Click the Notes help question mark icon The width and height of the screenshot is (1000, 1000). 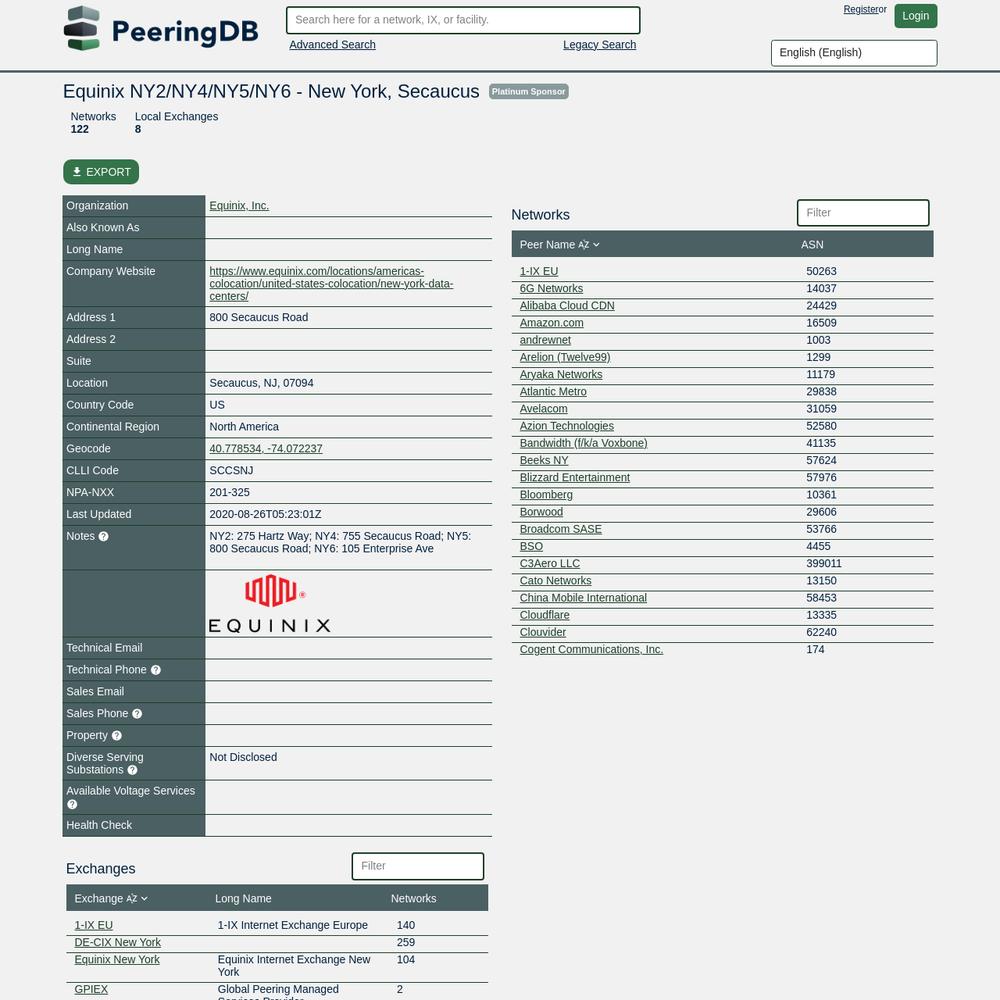103,536
